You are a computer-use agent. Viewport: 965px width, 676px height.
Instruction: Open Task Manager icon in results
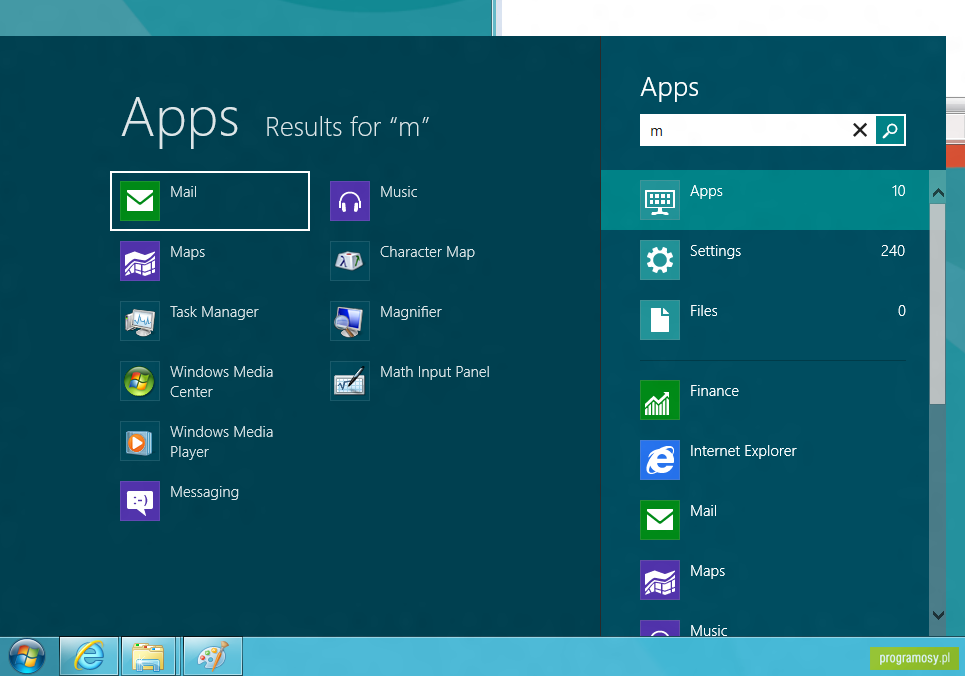(x=140, y=321)
